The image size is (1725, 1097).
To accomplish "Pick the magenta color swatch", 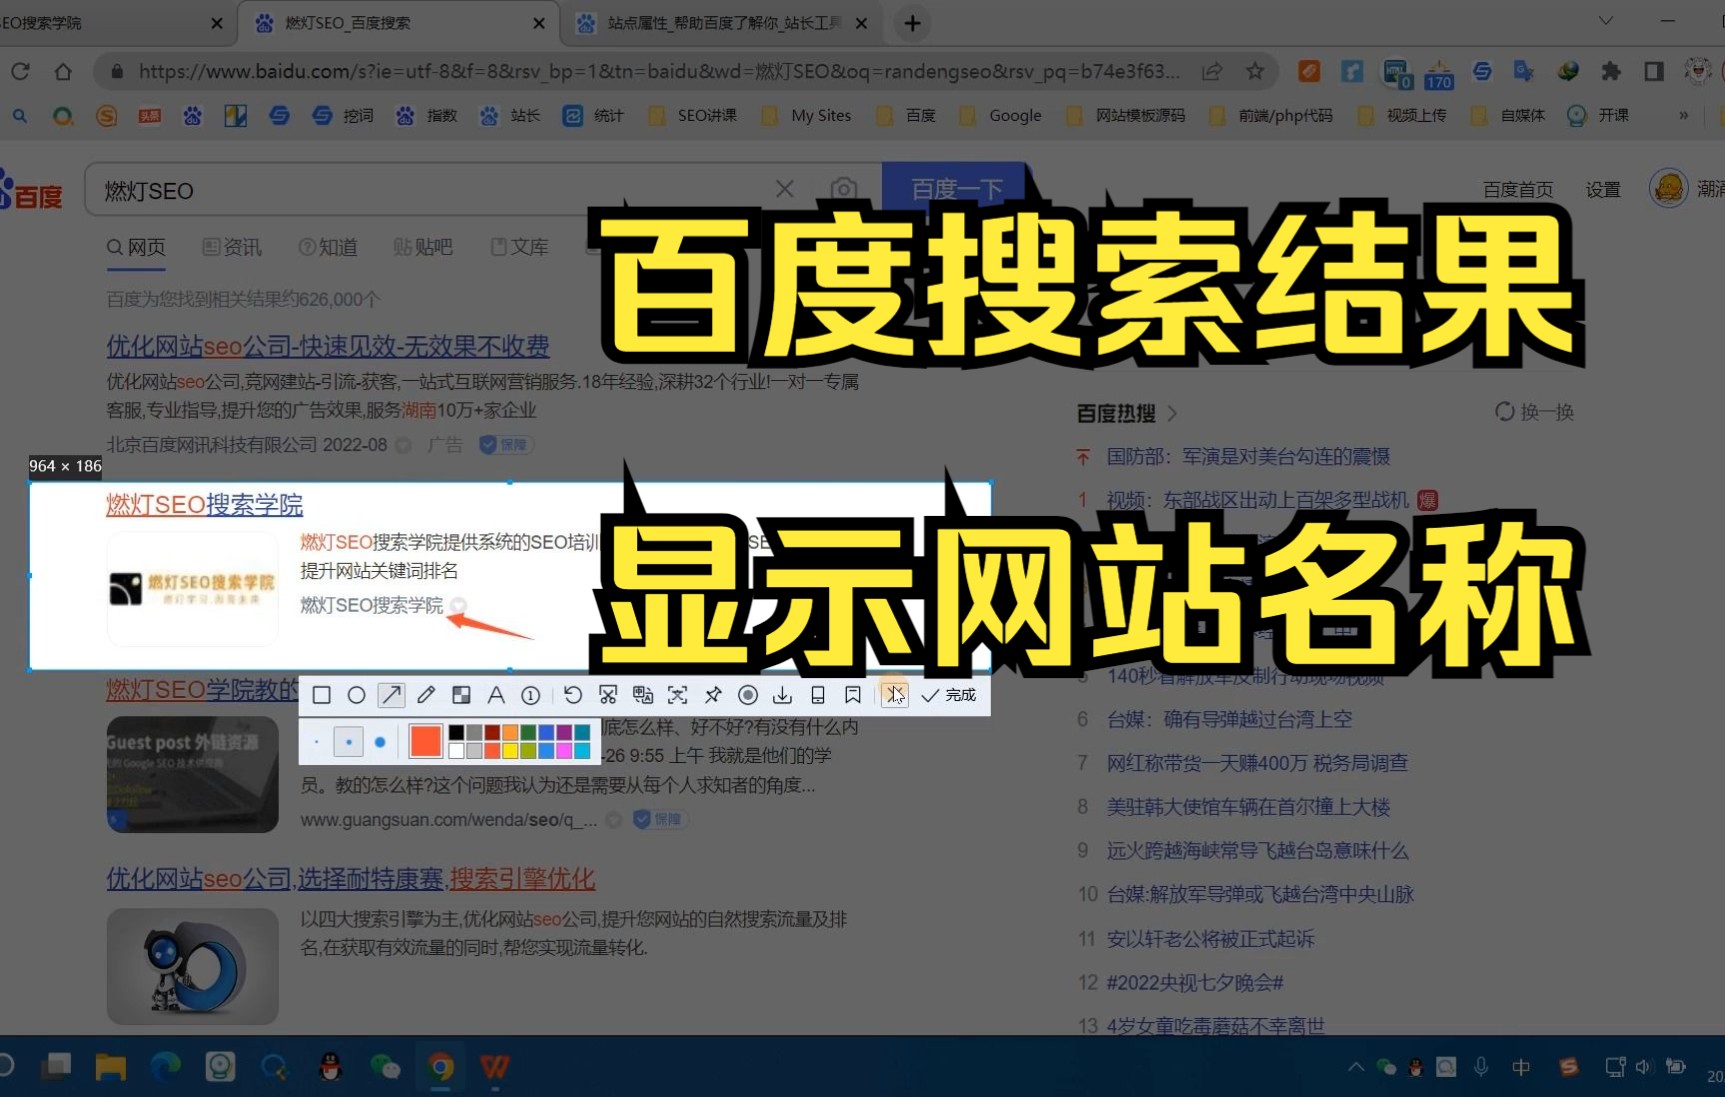I will 564,751.
